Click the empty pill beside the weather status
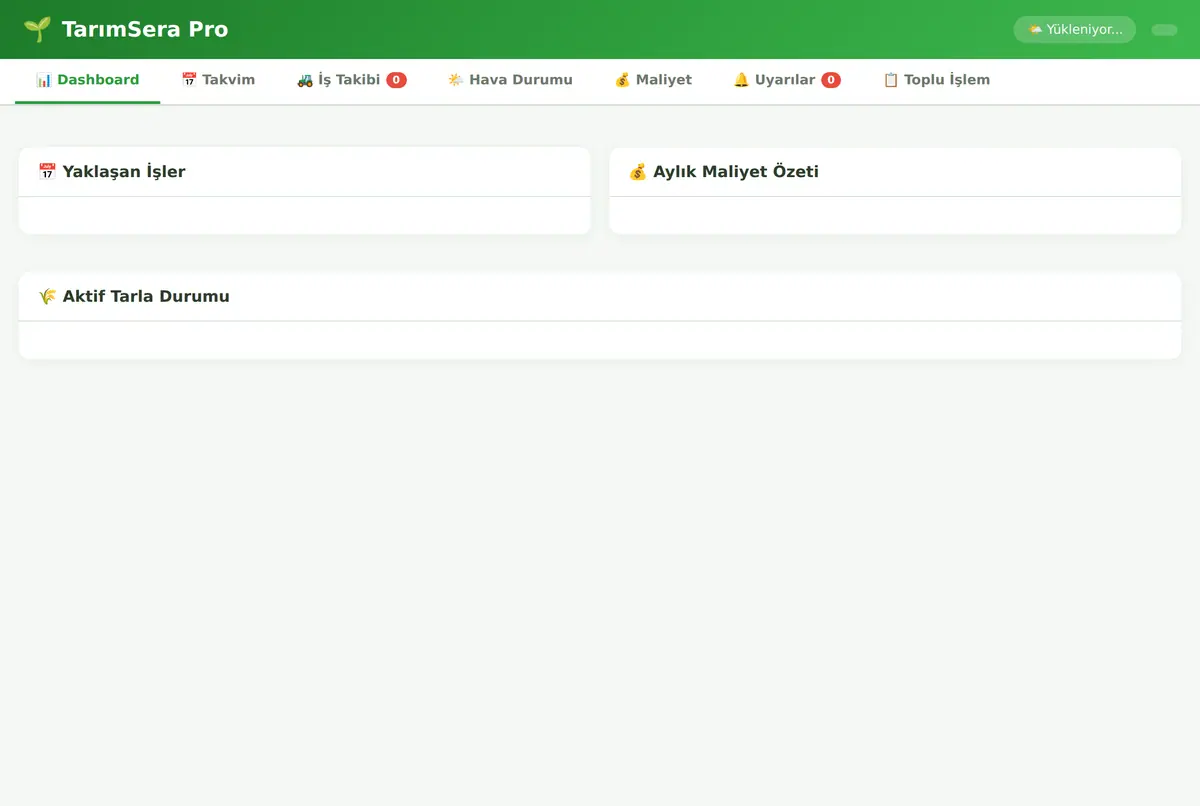The height and width of the screenshot is (806, 1200). (x=1165, y=30)
